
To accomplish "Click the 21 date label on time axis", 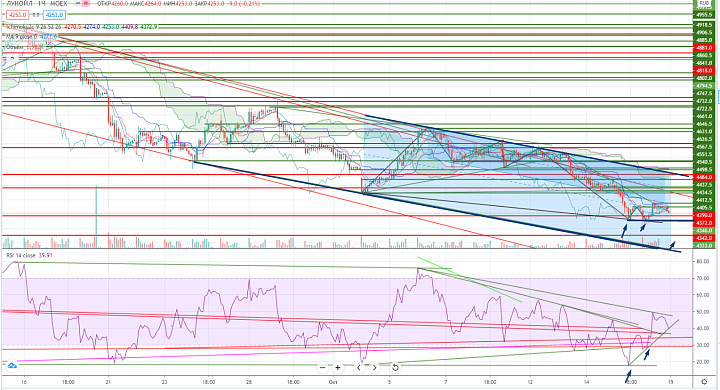I will pyautogui.click(x=108, y=382).
